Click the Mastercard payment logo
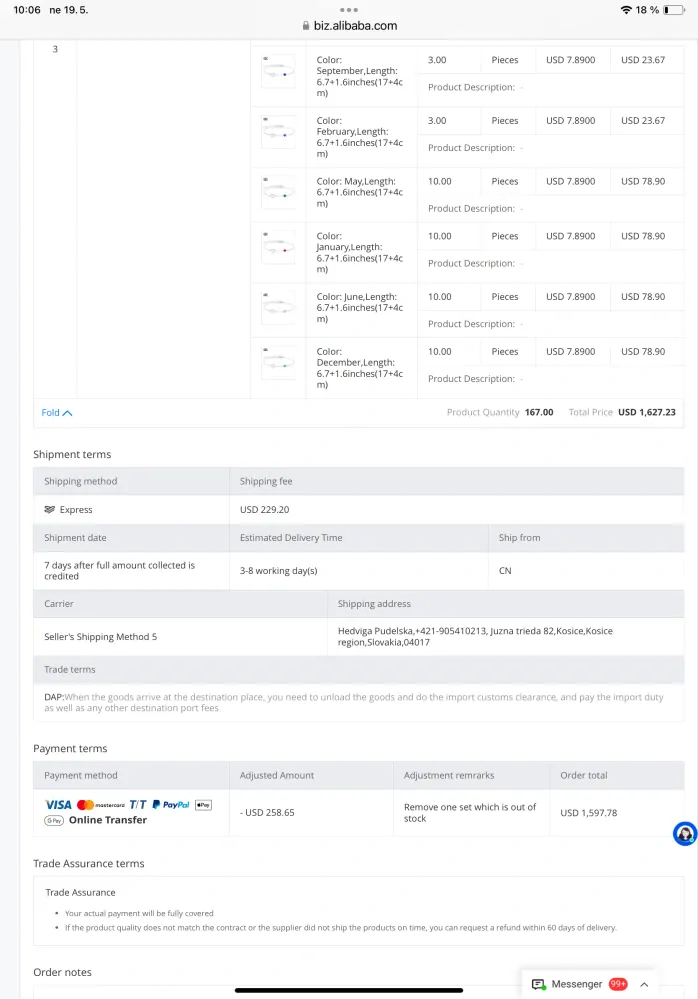Viewport: 698px width, 999px height. click(101, 805)
